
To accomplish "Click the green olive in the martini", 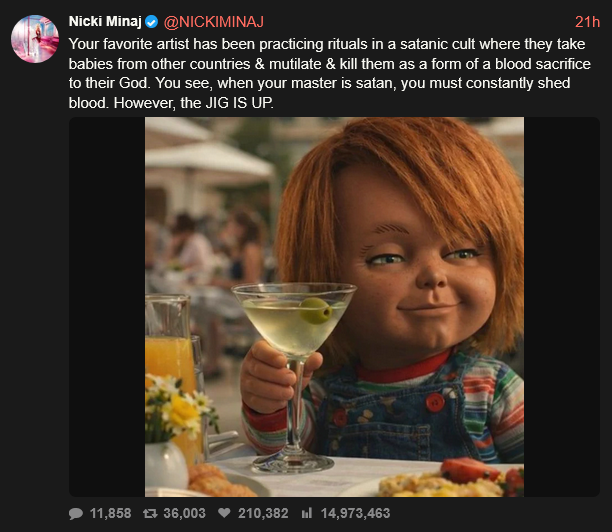I will pyautogui.click(x=315, y=309).
